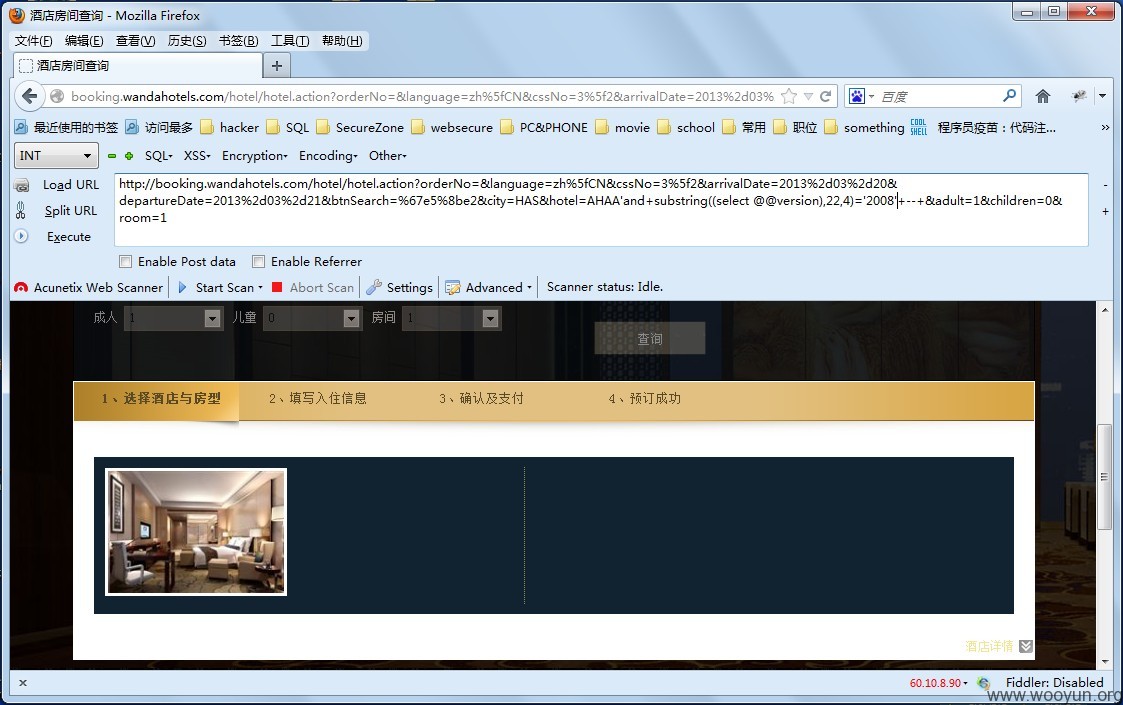Open the 'school' bookmark folder

click(x=686, y=128)
